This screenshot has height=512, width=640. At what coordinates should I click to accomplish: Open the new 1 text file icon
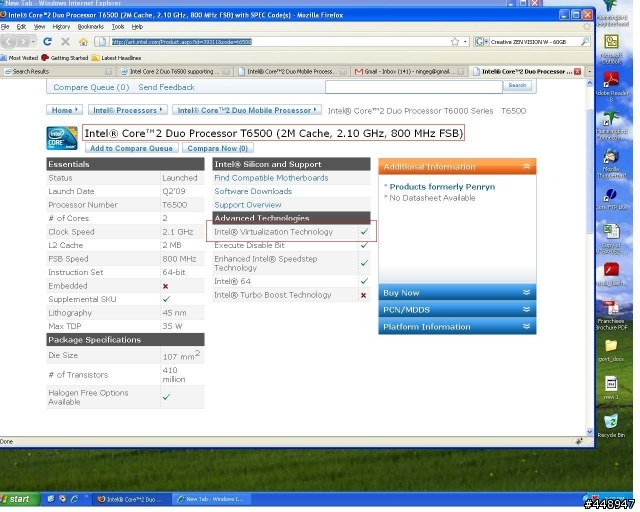coord(611,387)
